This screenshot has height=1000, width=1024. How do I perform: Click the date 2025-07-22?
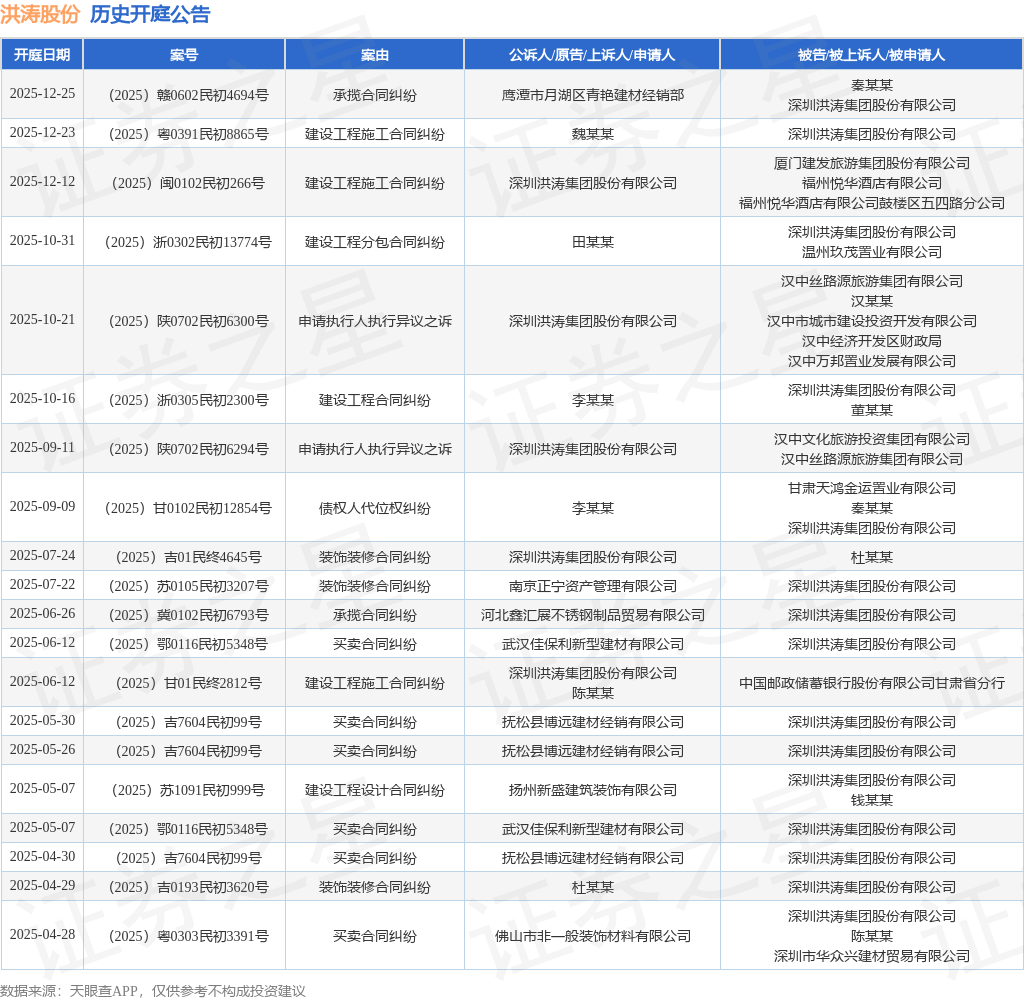click(x=42, y=584)
